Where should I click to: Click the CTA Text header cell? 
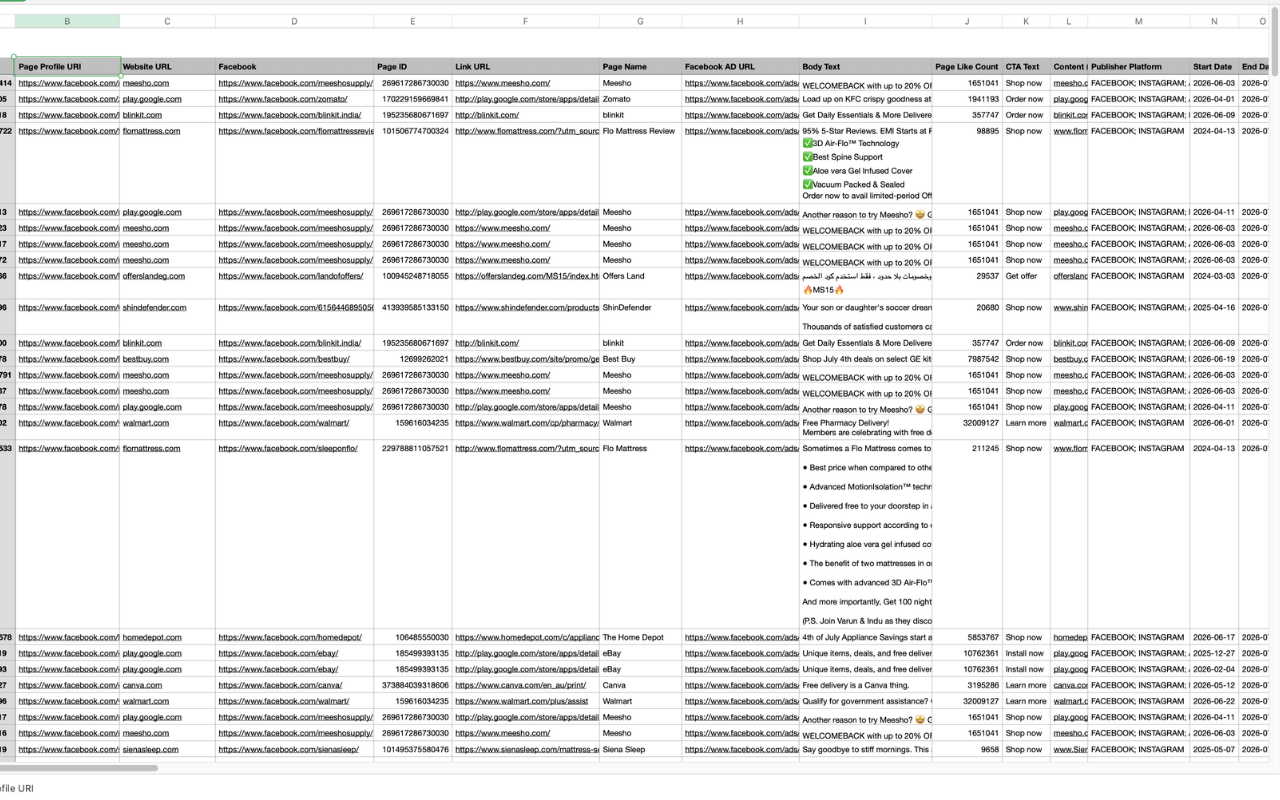pos(1026,67)
